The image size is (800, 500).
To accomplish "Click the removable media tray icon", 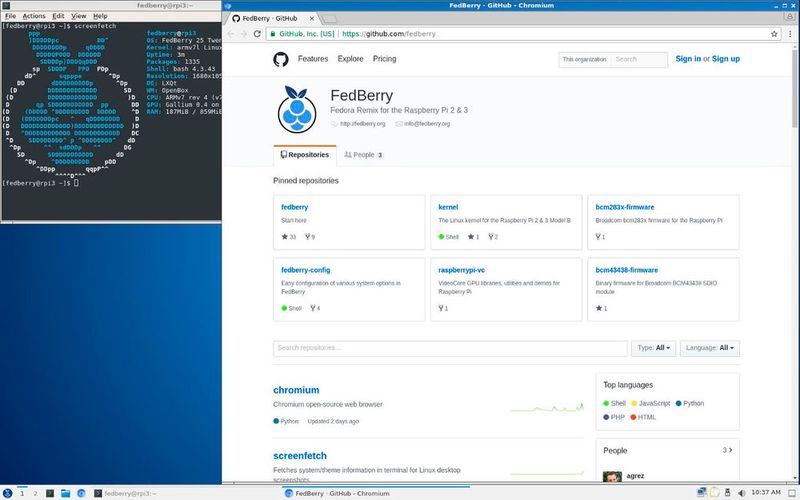I will click(x=728, y=493).
